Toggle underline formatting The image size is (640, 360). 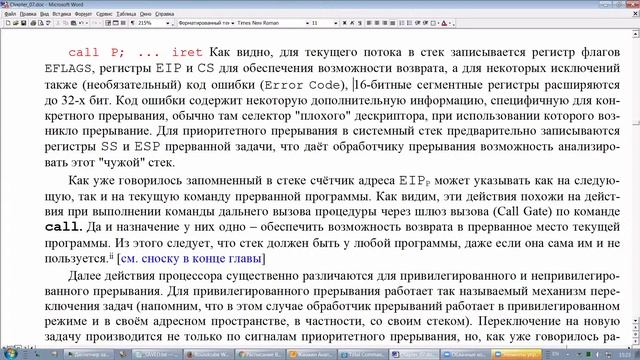tap(360, 23)
